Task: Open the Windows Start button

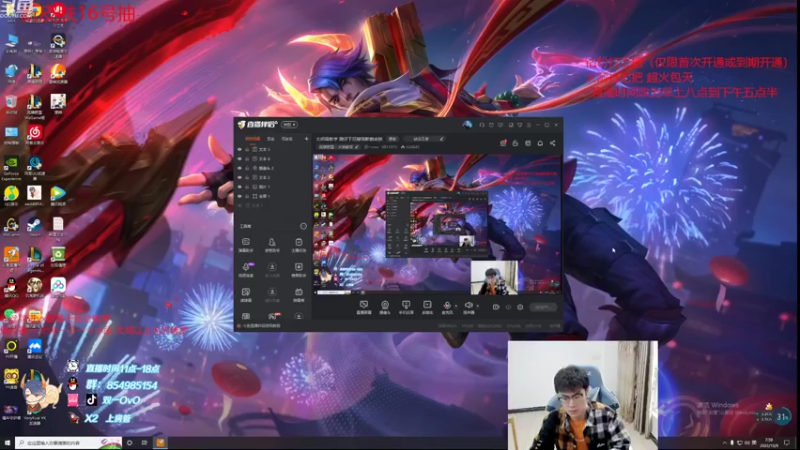Action: pyautogui.click(x=7, y=443)
